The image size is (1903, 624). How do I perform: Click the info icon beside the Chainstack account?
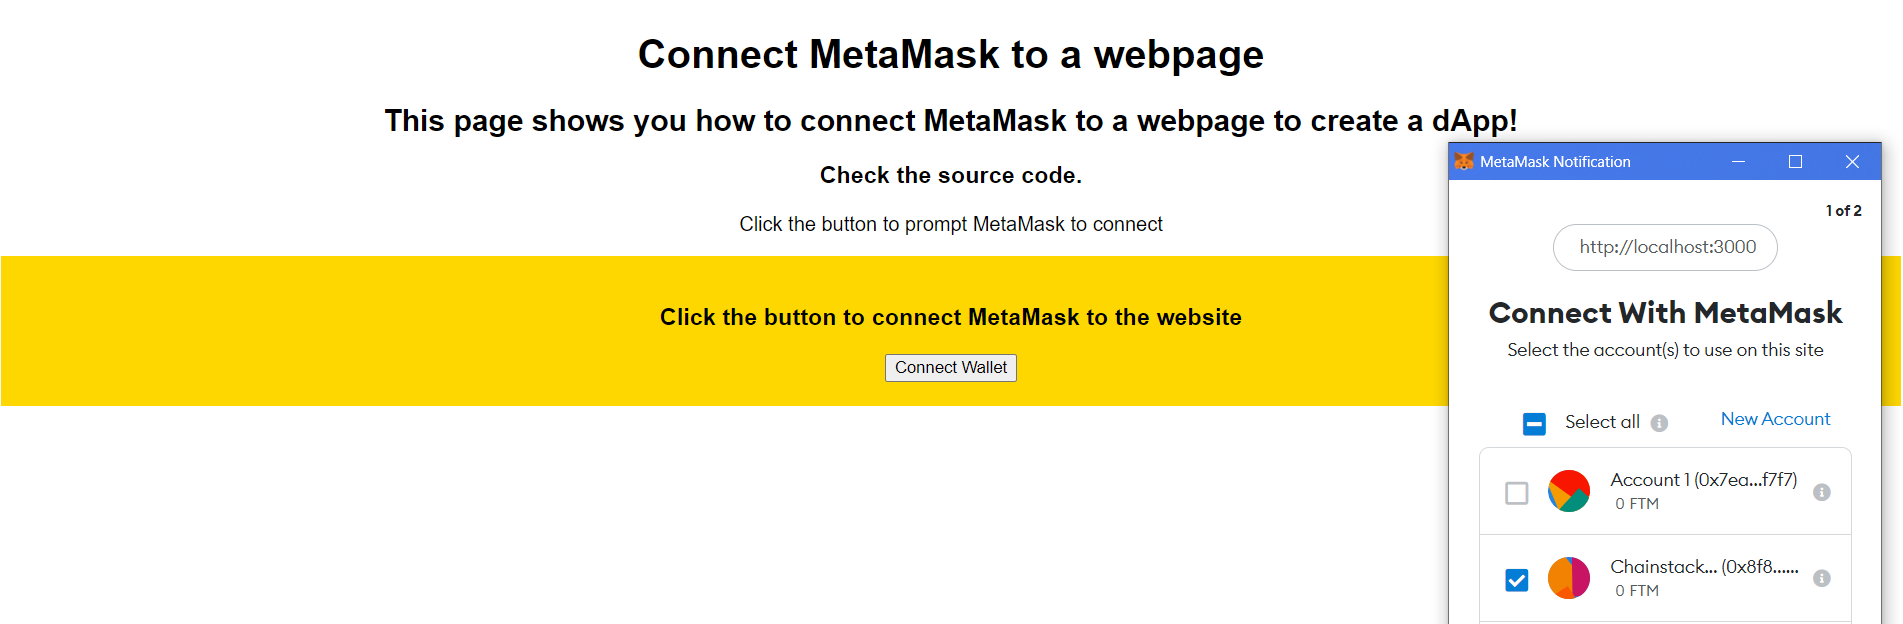[x=1821, y=578]
